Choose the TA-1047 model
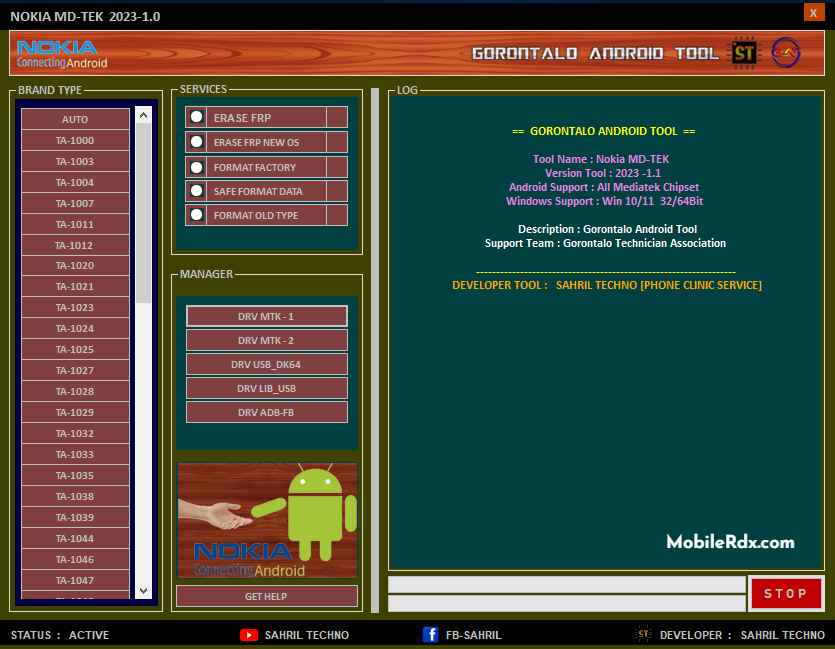Screen dimensions: 835x649 (x=75, y=580)
